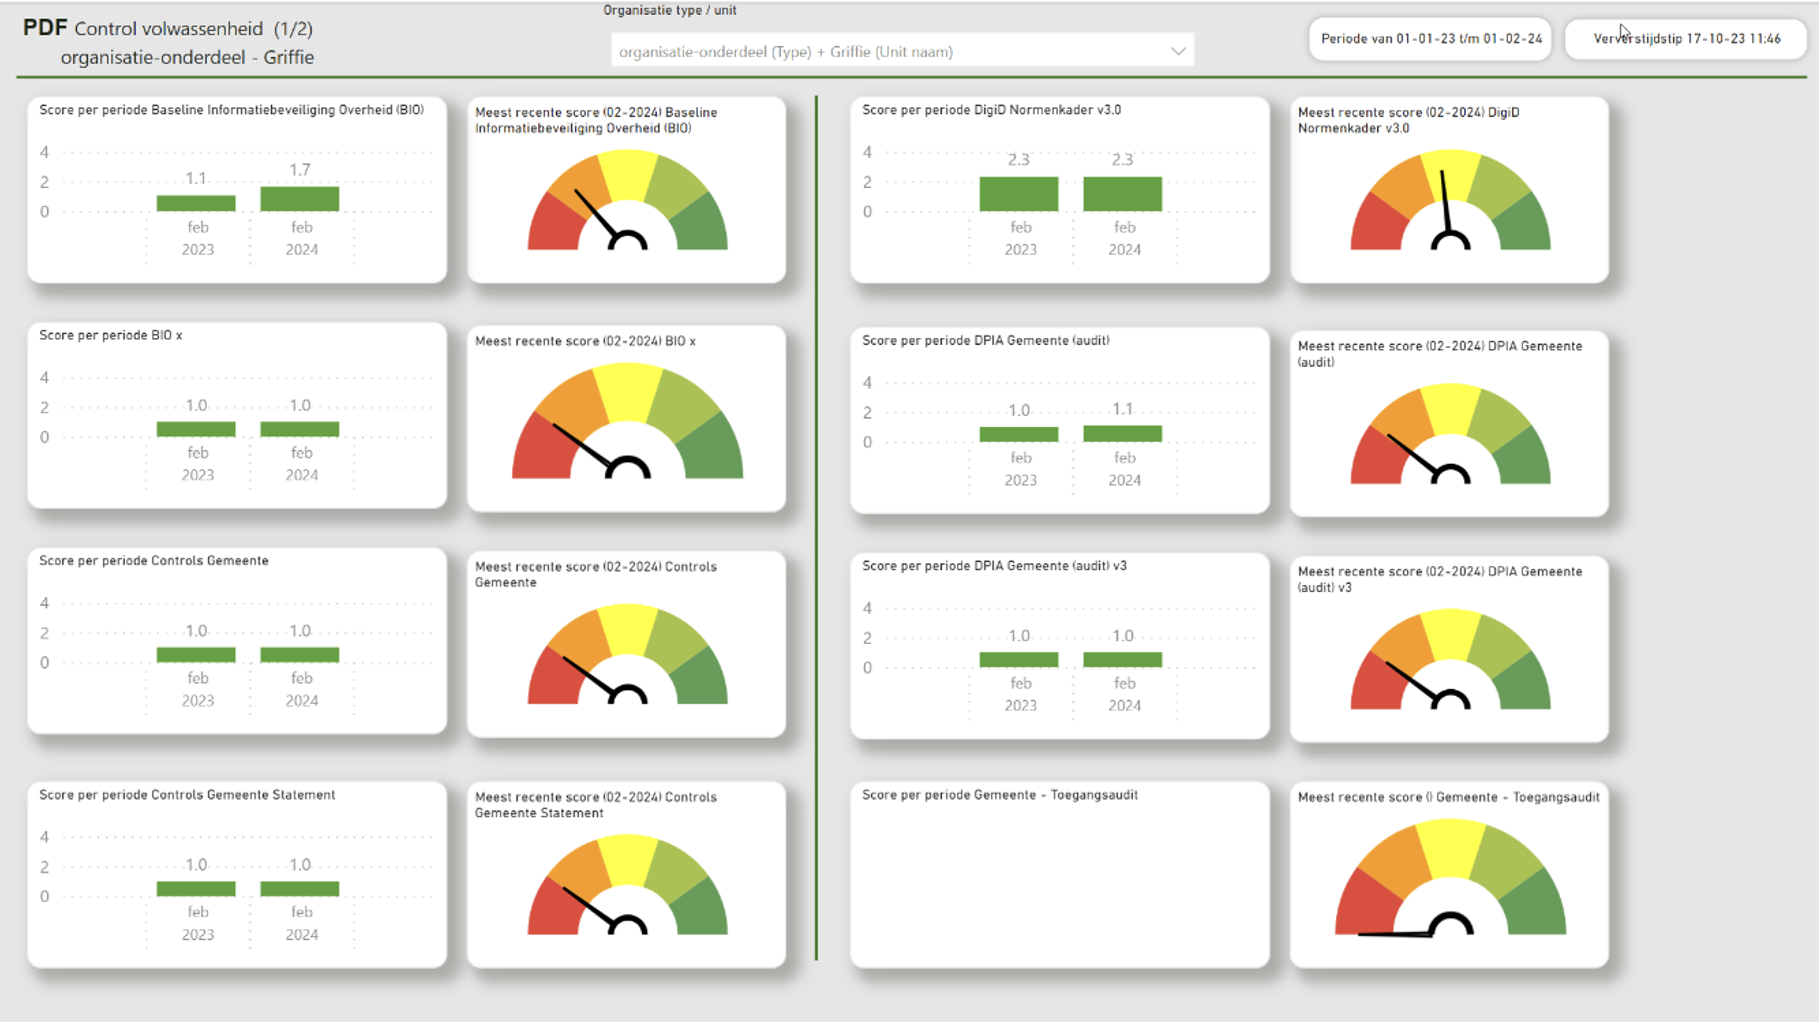
Task: Click the DPIA Gemeente (audit) v3 gauge
Action: (x=1451, y=660)
